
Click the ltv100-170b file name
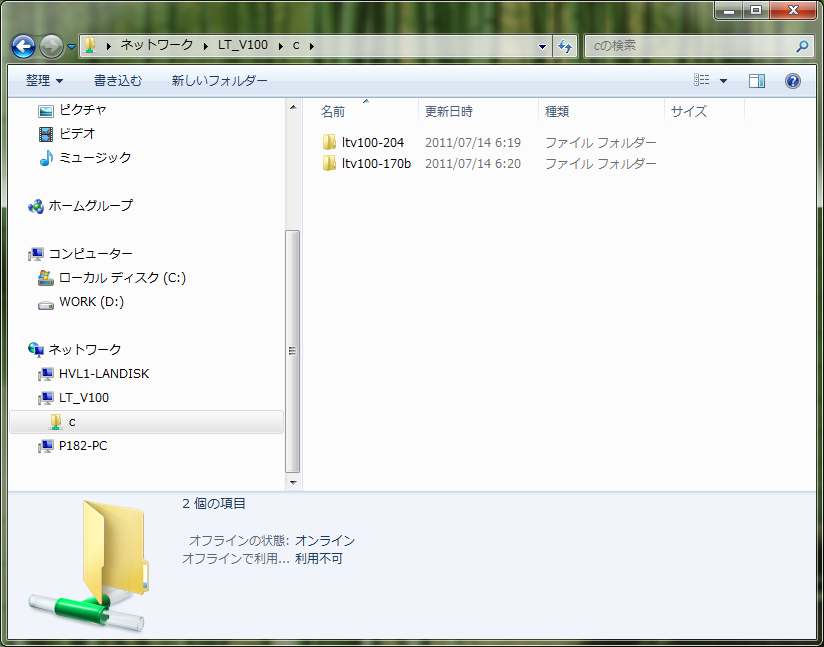click(x=376, y=163)
